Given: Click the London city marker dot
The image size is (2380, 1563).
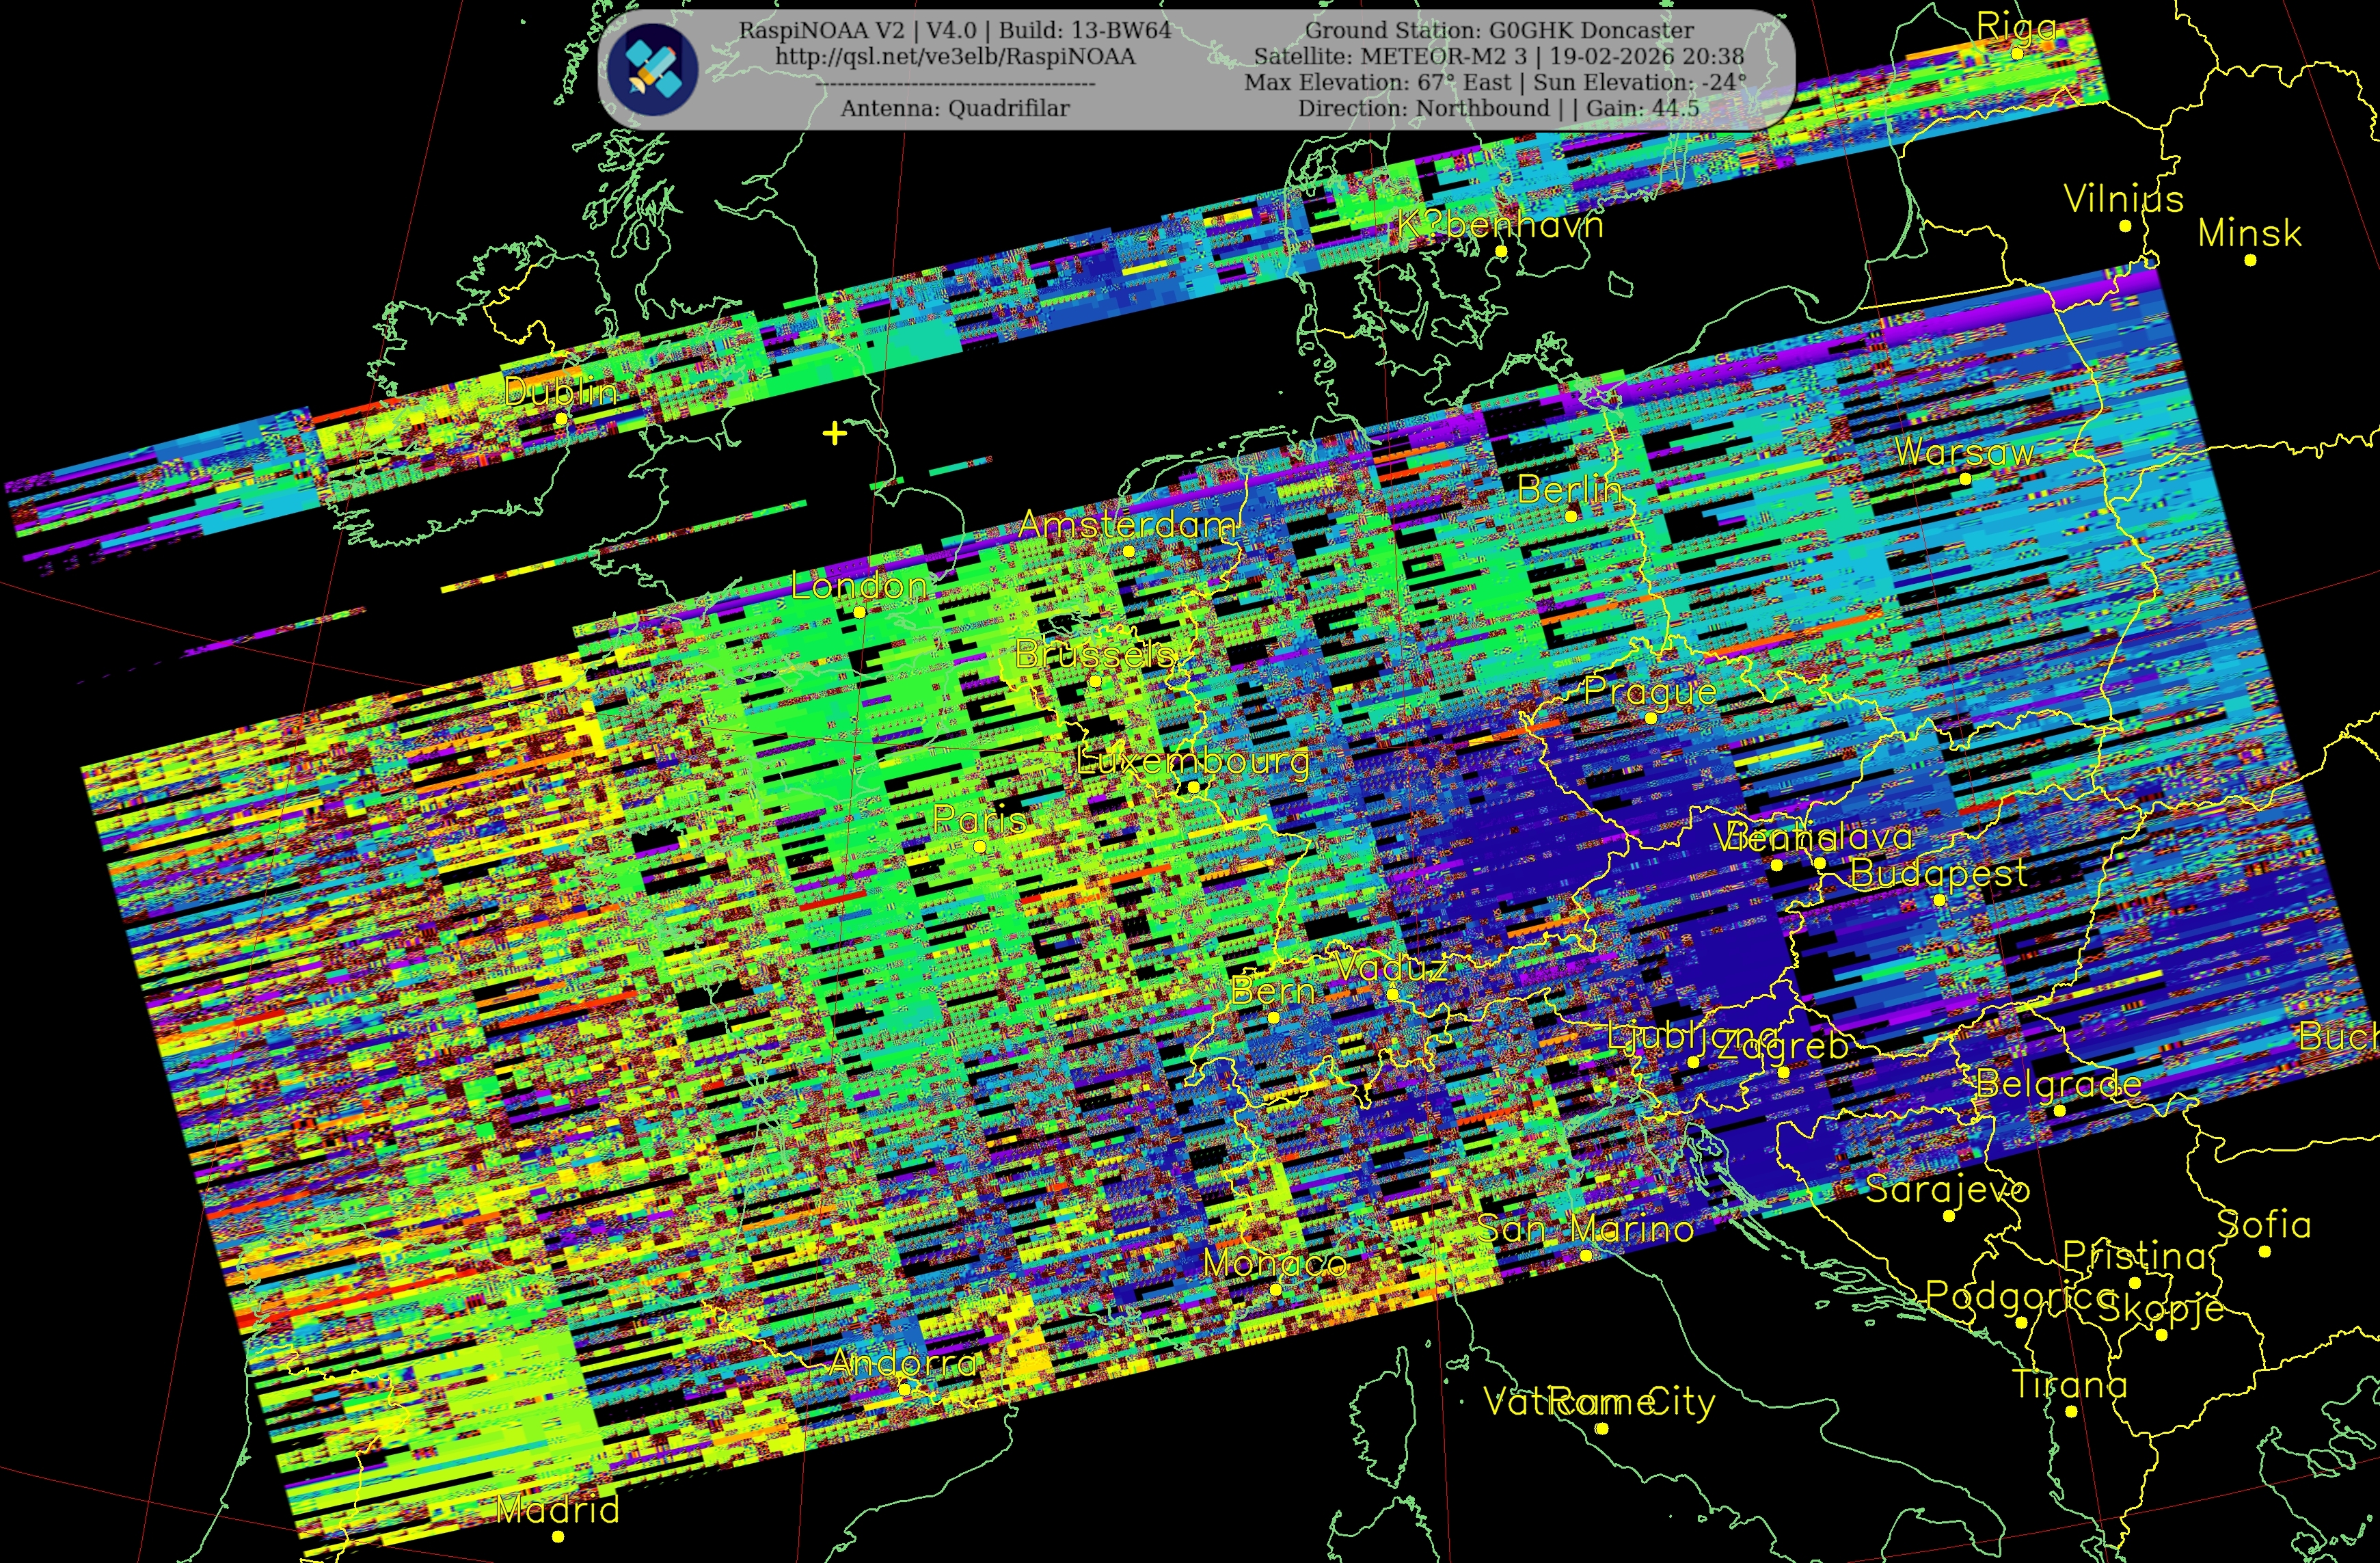Looking at the screenshot, I should pyautogui.click(x=859, y=612).
